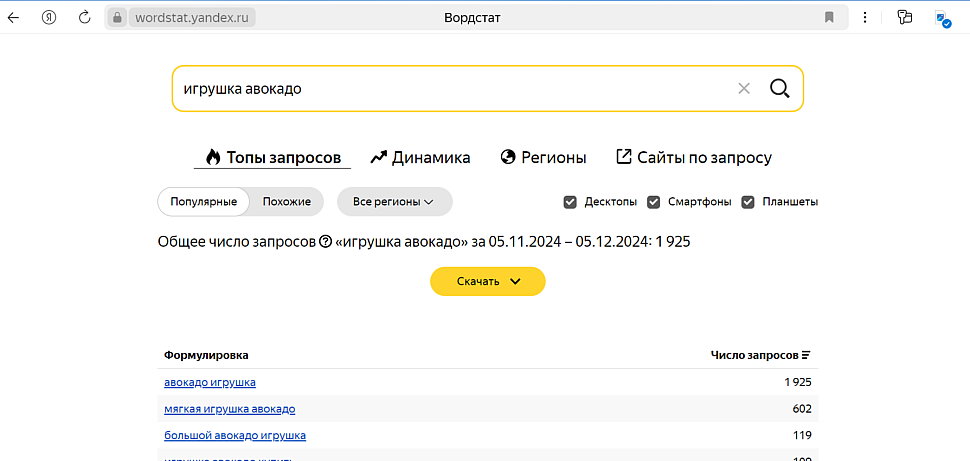
Task: Open the browser three-dot menu
Action: tap(865, 17)
